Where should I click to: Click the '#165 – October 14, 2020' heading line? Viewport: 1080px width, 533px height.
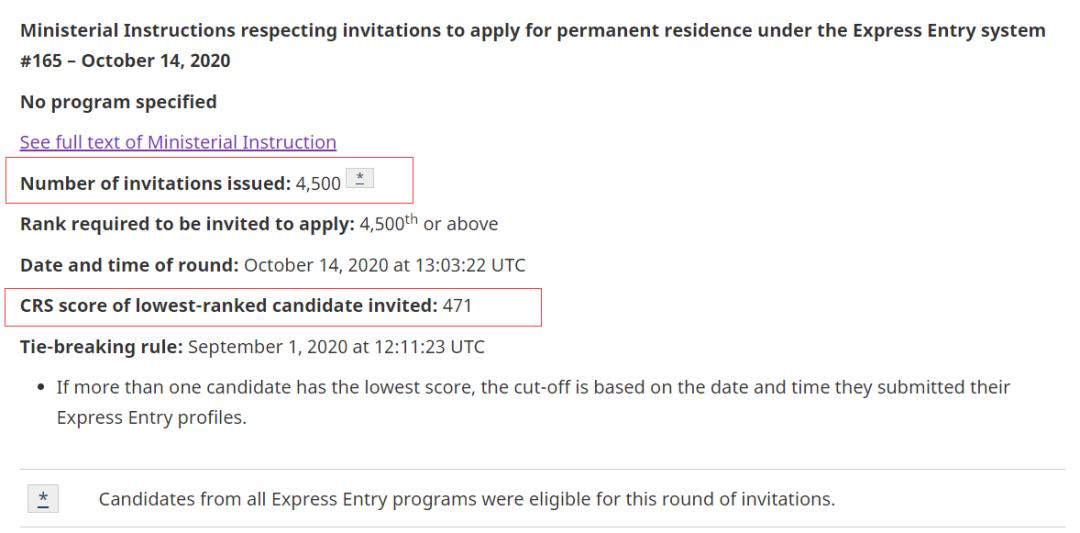pyautogui.click(x=125, y=61)
